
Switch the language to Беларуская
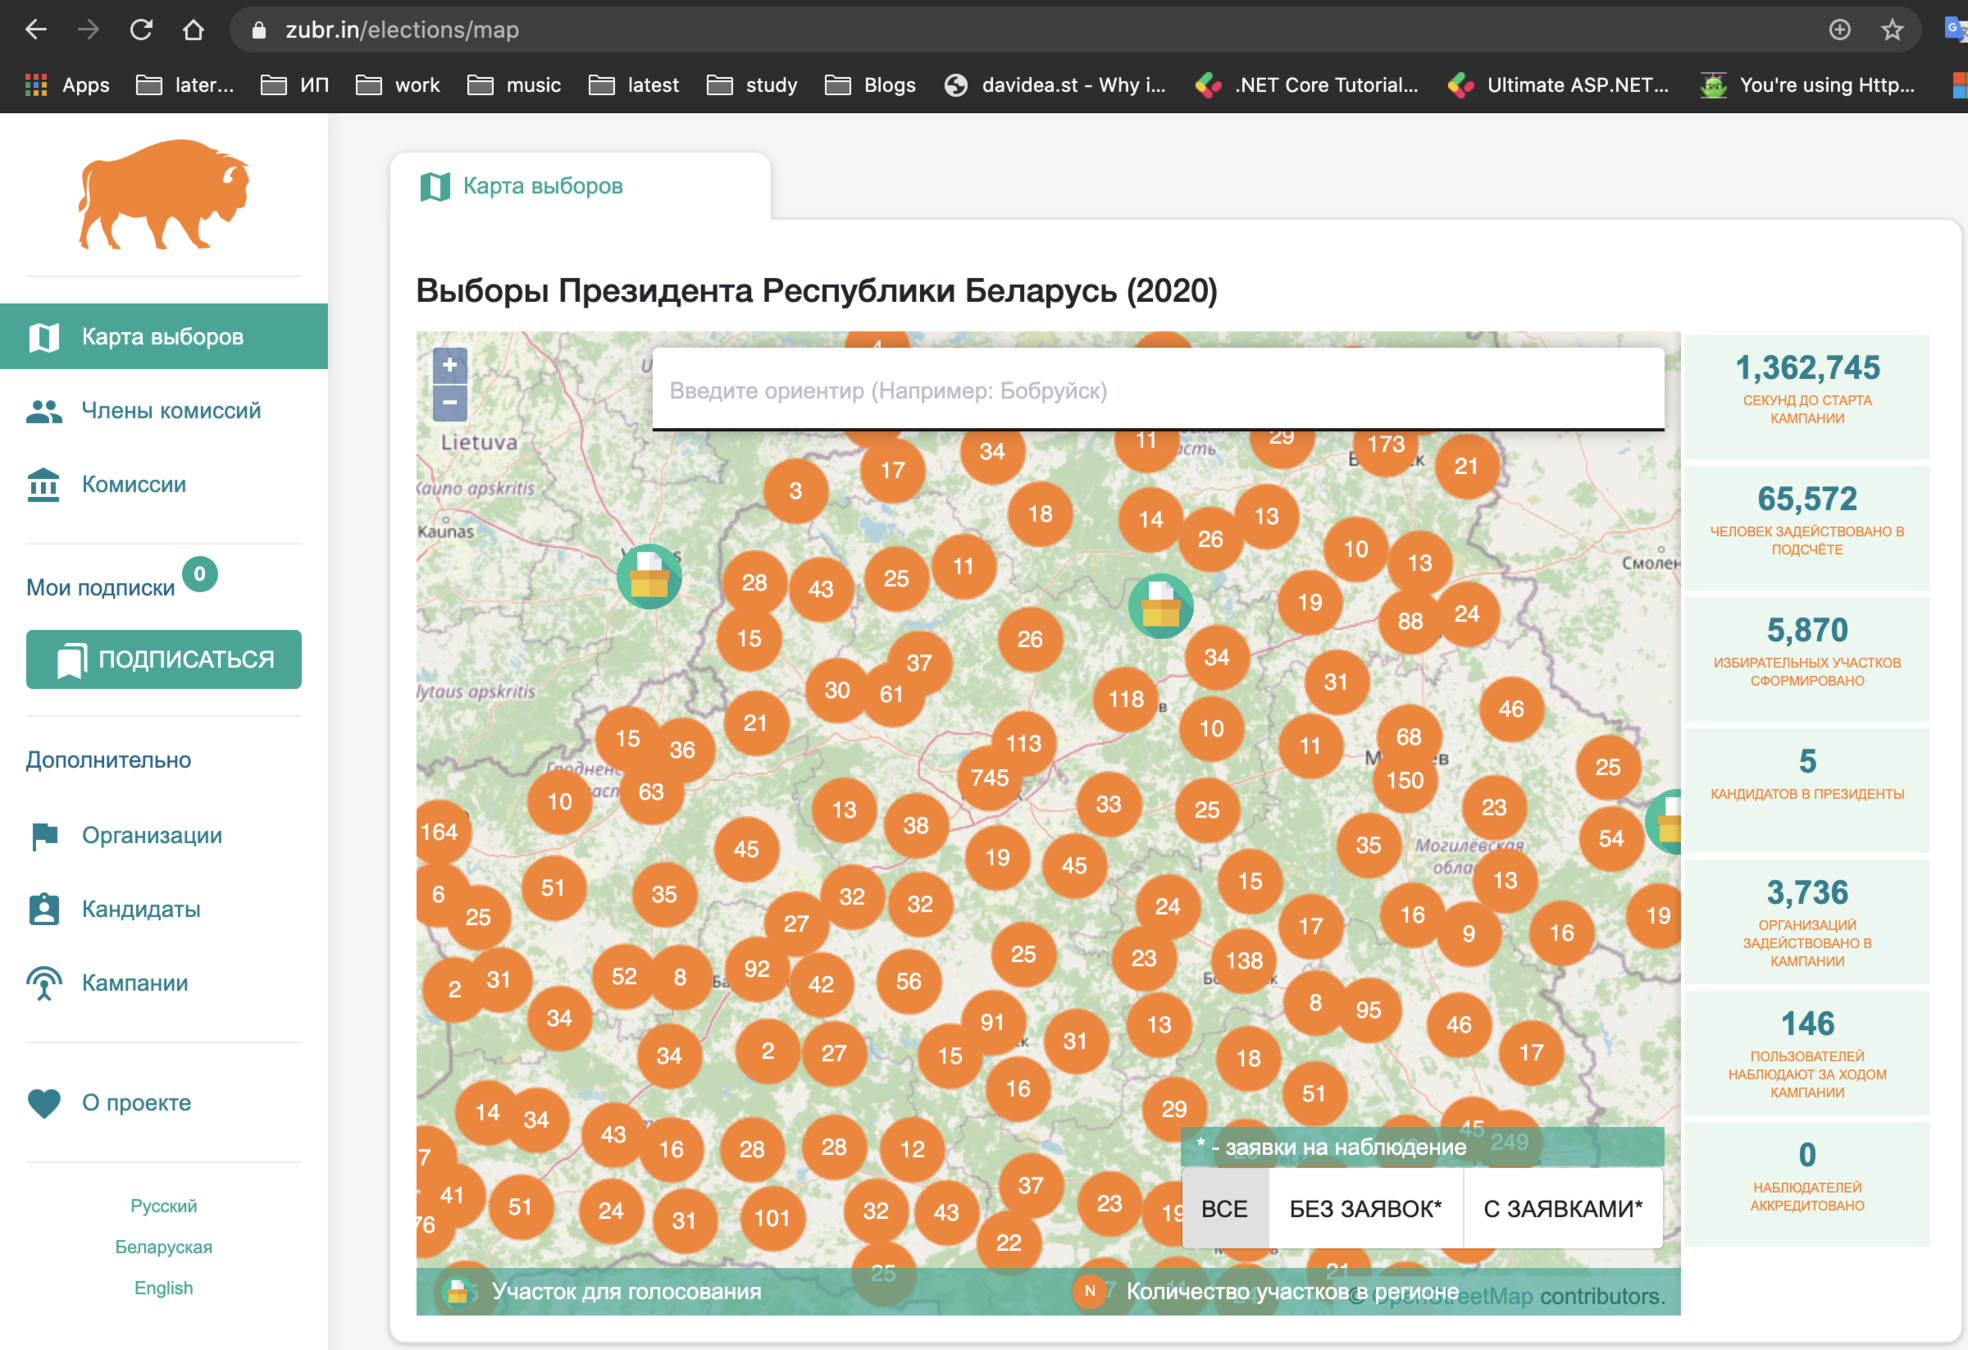coord(163,1247)
